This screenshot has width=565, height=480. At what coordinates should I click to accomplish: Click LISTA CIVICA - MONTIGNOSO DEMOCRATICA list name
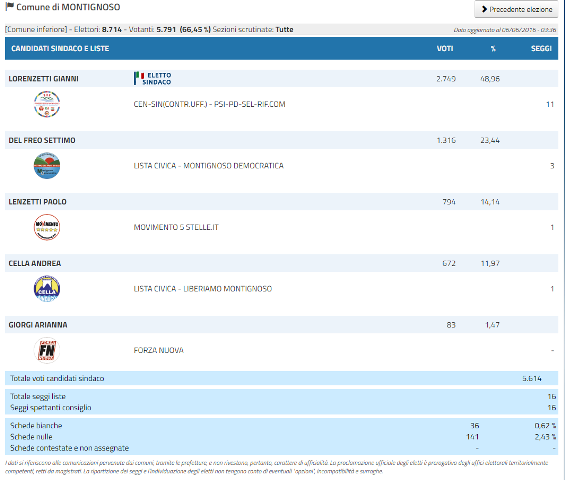pos(209,166)
